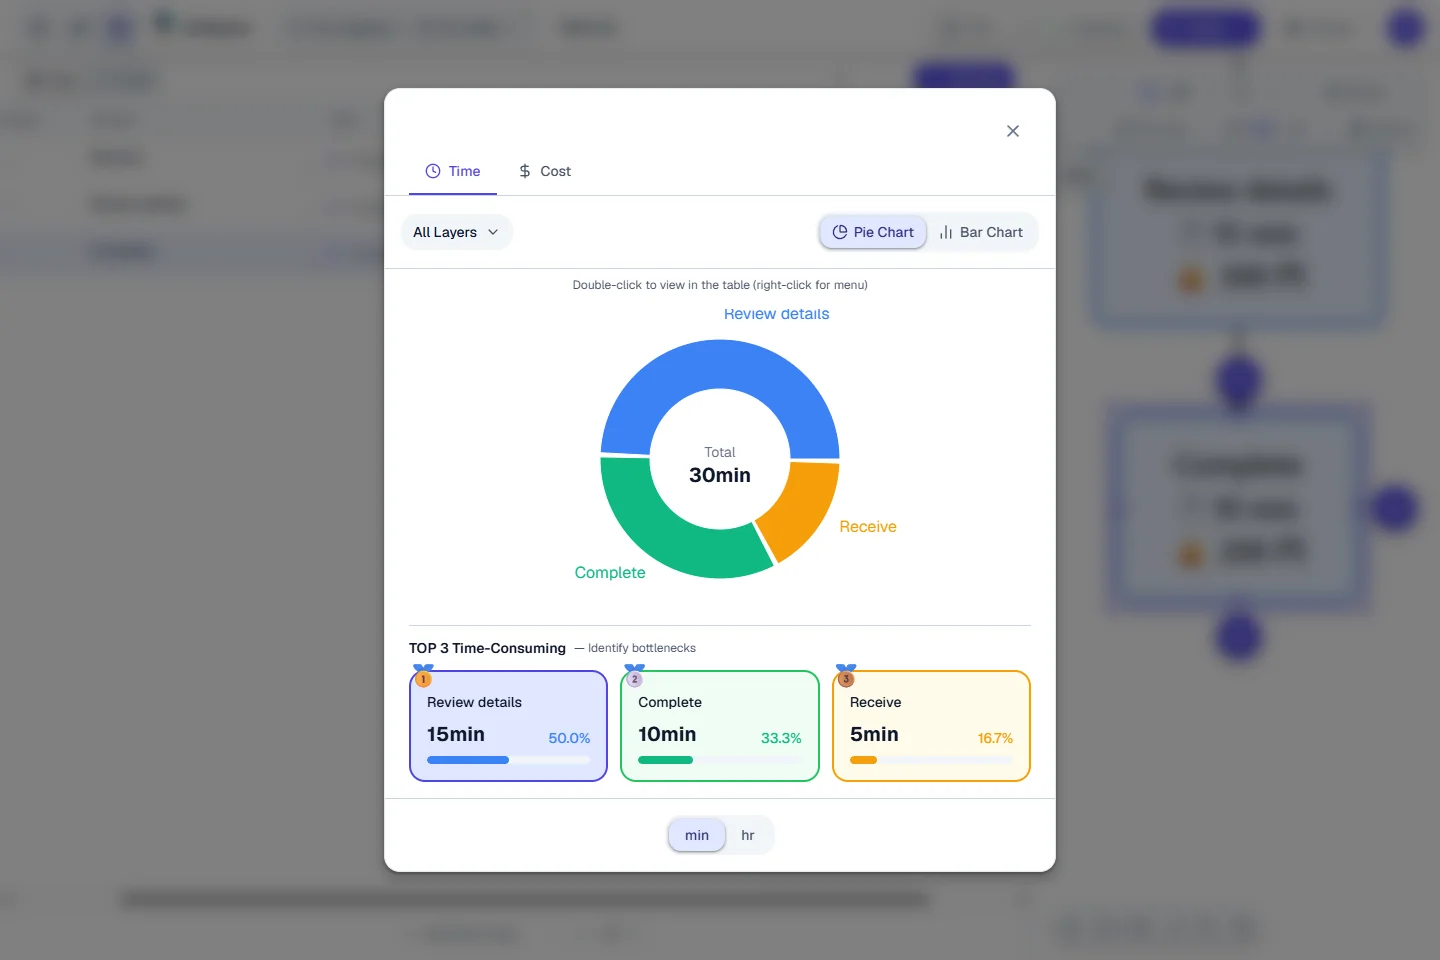Close the time analysis dialog
This screenshot has width=1440, height=960.
[x=1013, y=131]
